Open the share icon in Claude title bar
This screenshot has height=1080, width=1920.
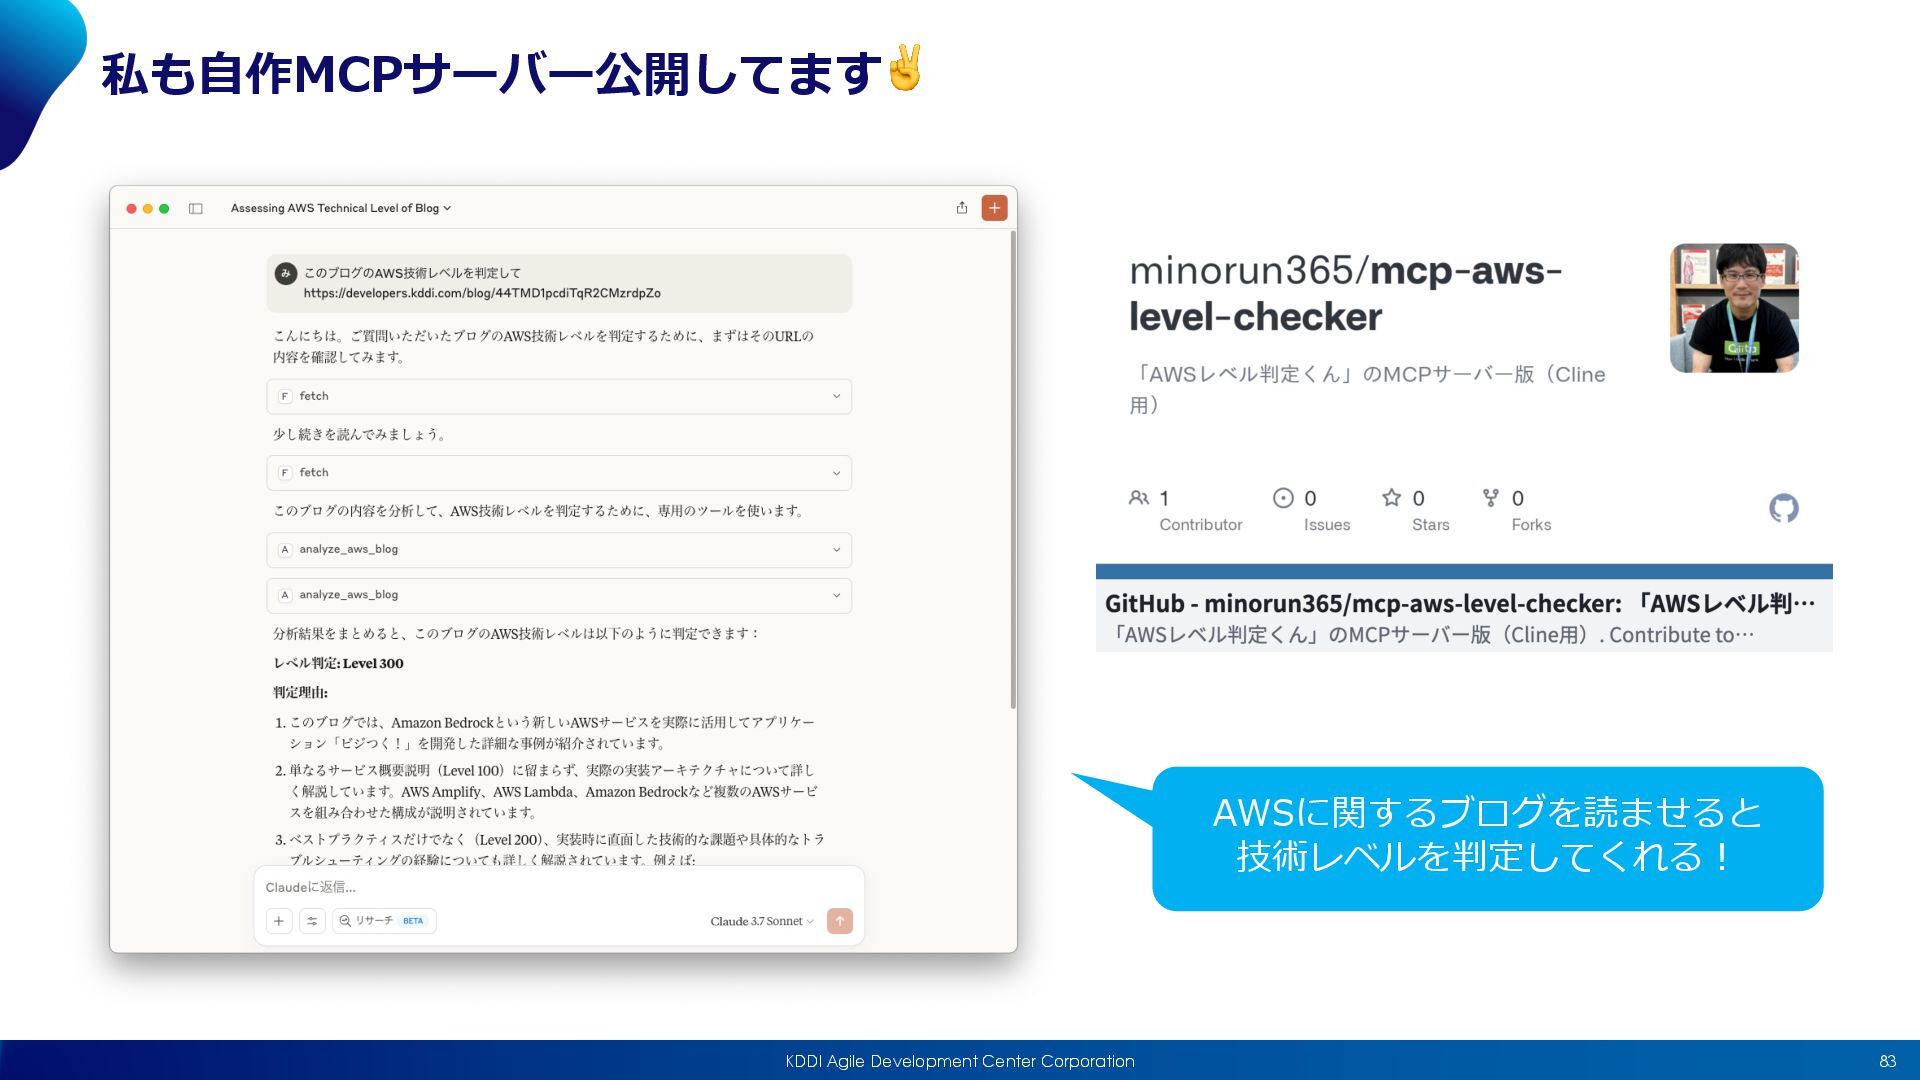[961, 208]
